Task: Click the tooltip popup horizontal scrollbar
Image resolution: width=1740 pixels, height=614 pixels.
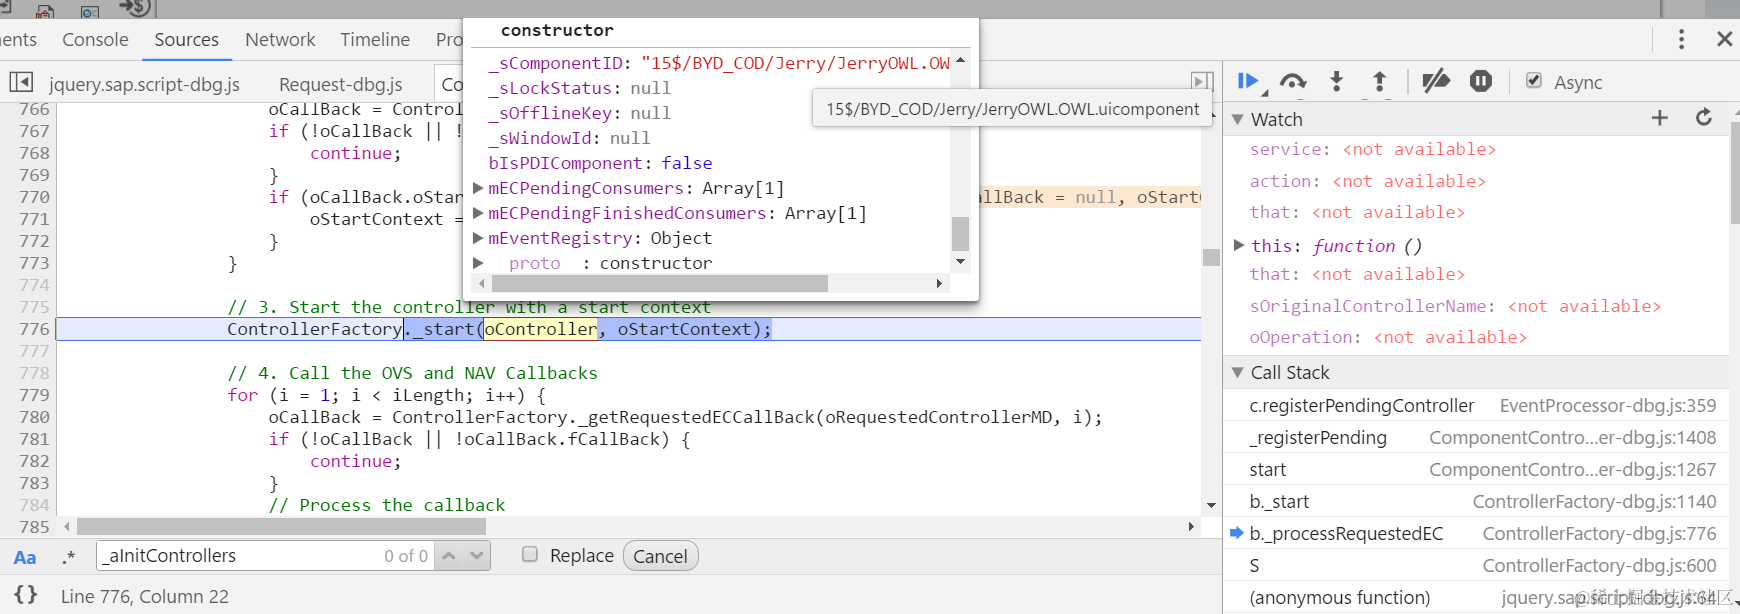Action: 659,283
